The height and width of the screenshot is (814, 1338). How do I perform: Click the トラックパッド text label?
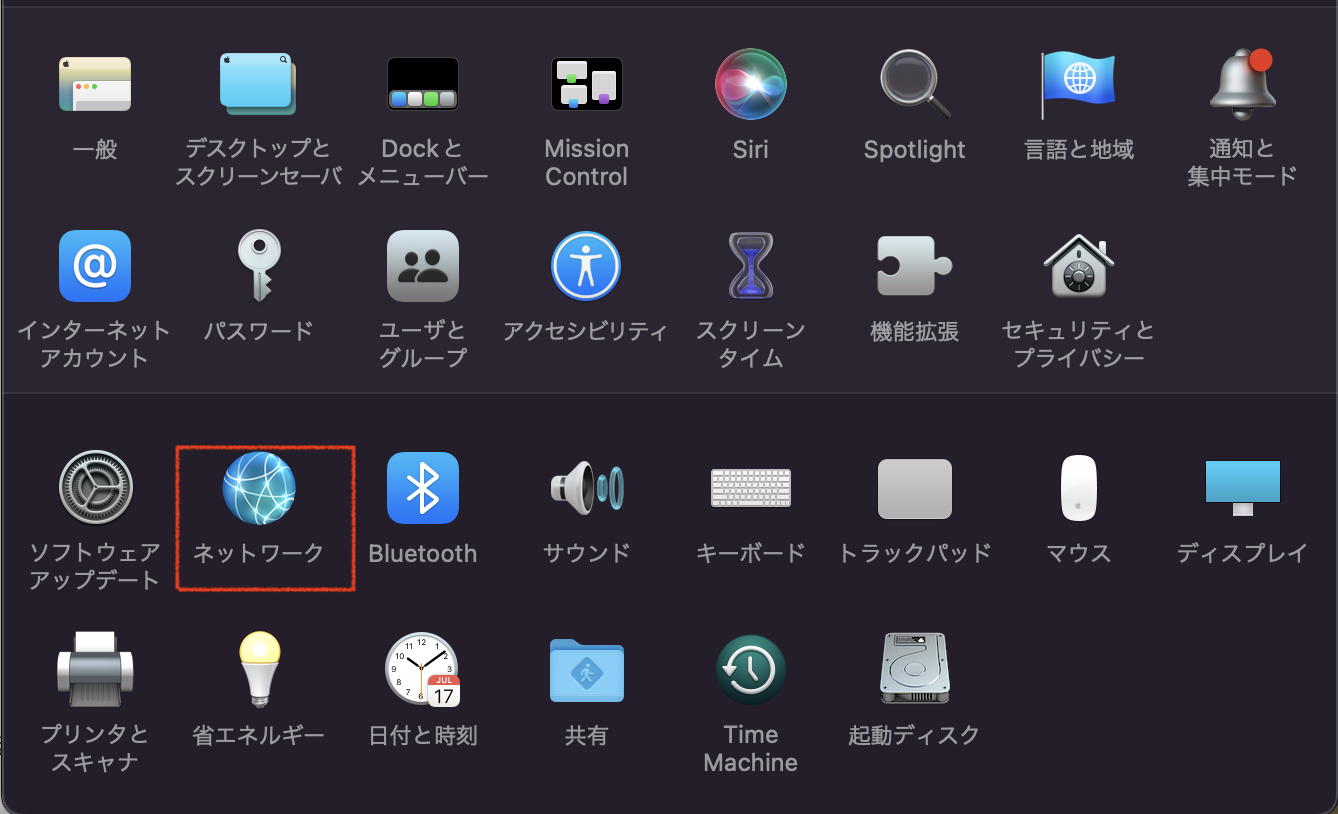coord(915,553)
